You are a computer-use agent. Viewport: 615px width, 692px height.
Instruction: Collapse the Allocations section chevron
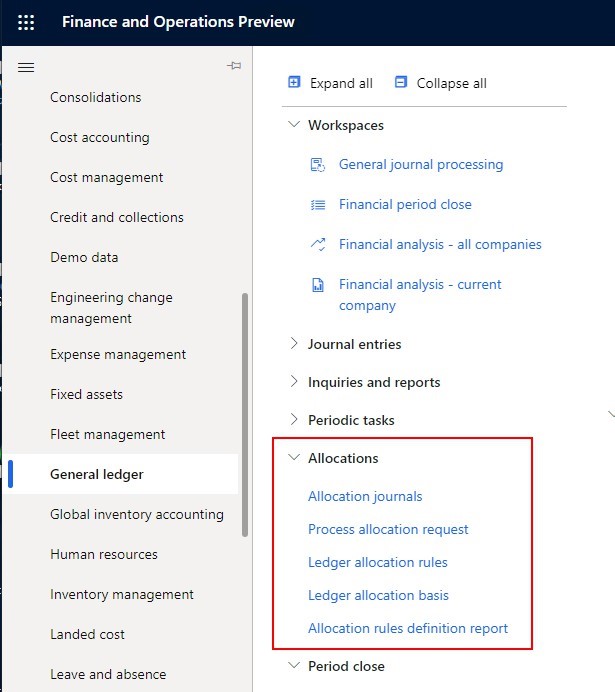294,458
